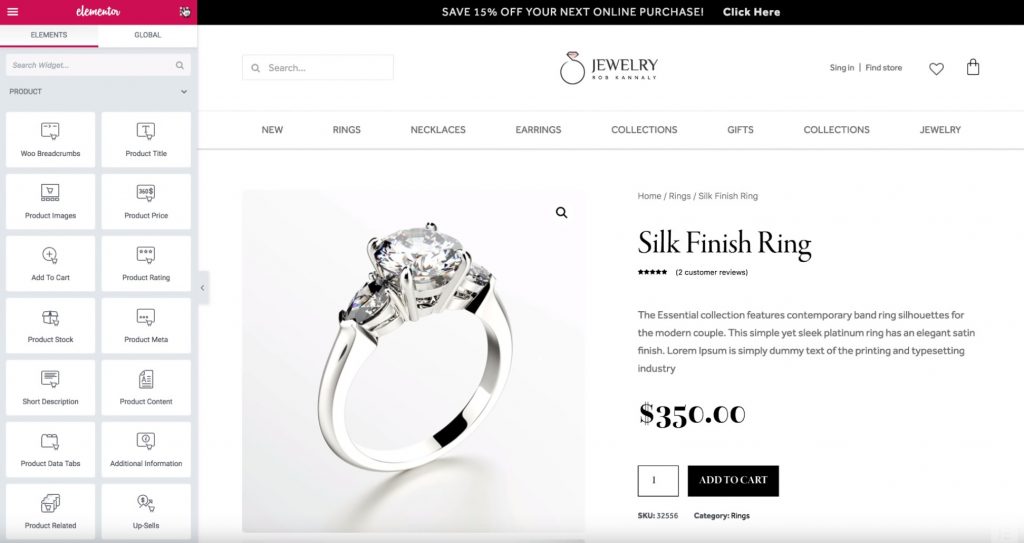Switch to the Elements tab
Viewport: 1024px width, 543px height.
[x=49, y=35]
